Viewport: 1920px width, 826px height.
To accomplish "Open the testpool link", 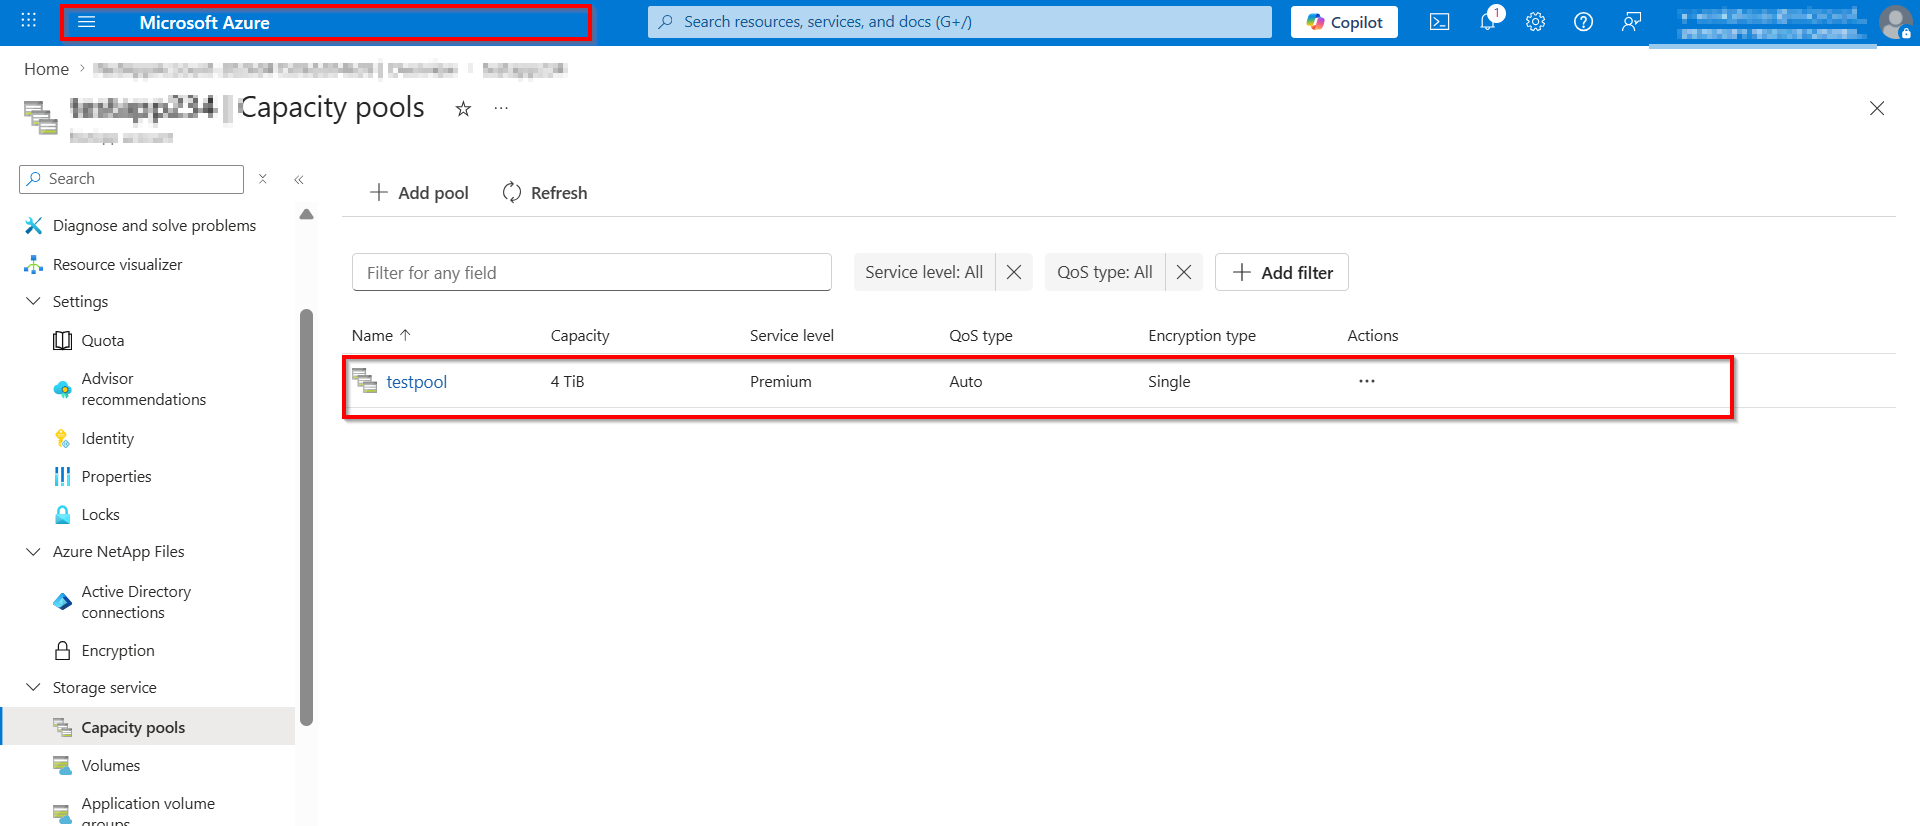I will 417,382.
